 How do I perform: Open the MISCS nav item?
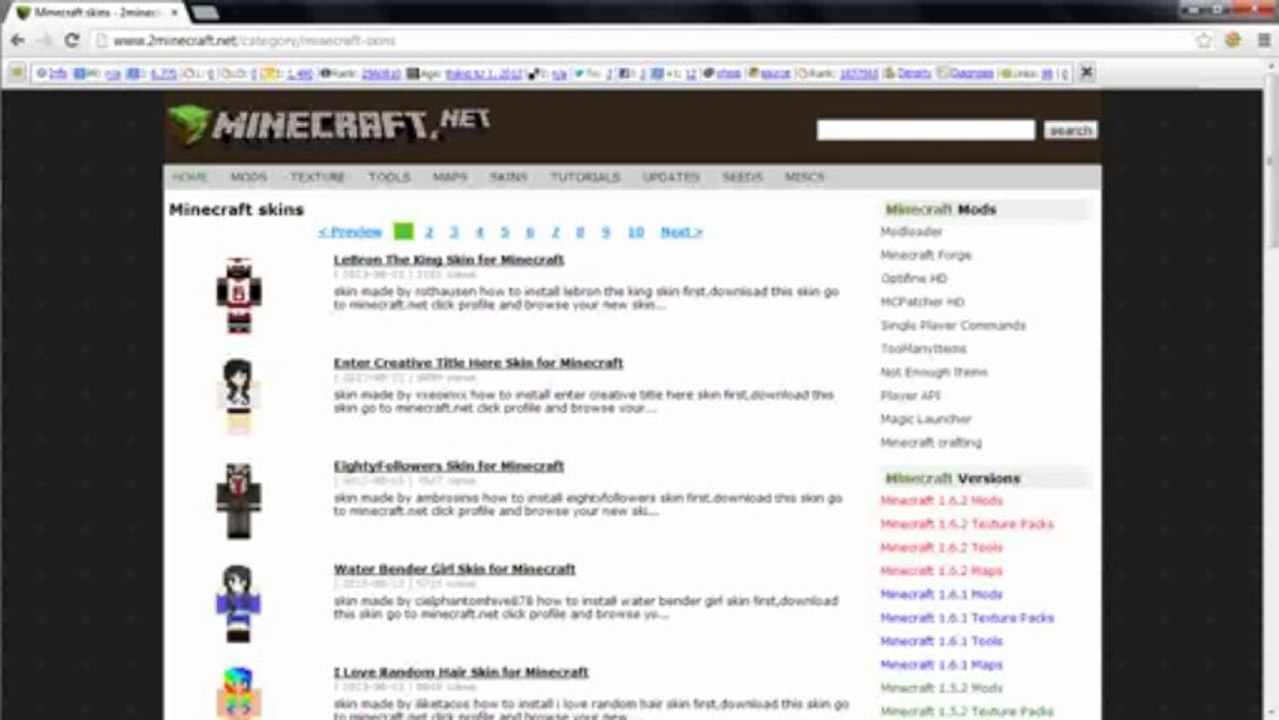[x=804, y=177]
